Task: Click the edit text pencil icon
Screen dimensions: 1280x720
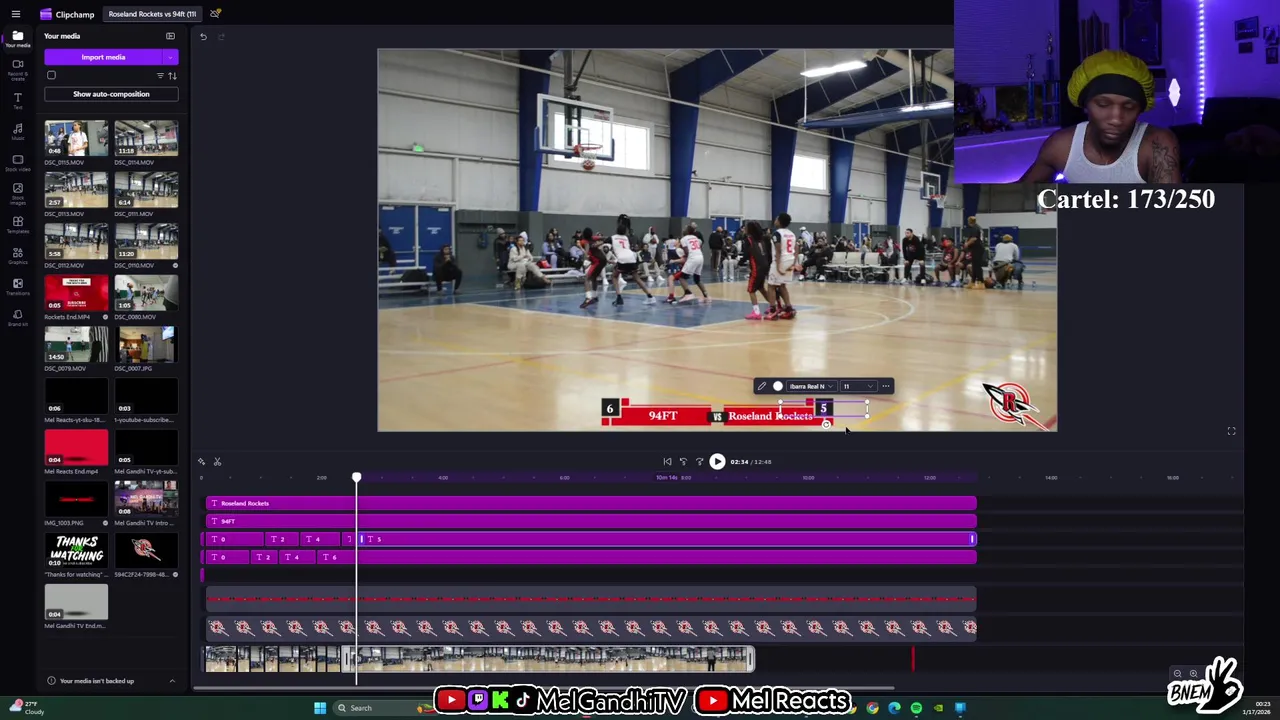Action: (x=762, y=386)
